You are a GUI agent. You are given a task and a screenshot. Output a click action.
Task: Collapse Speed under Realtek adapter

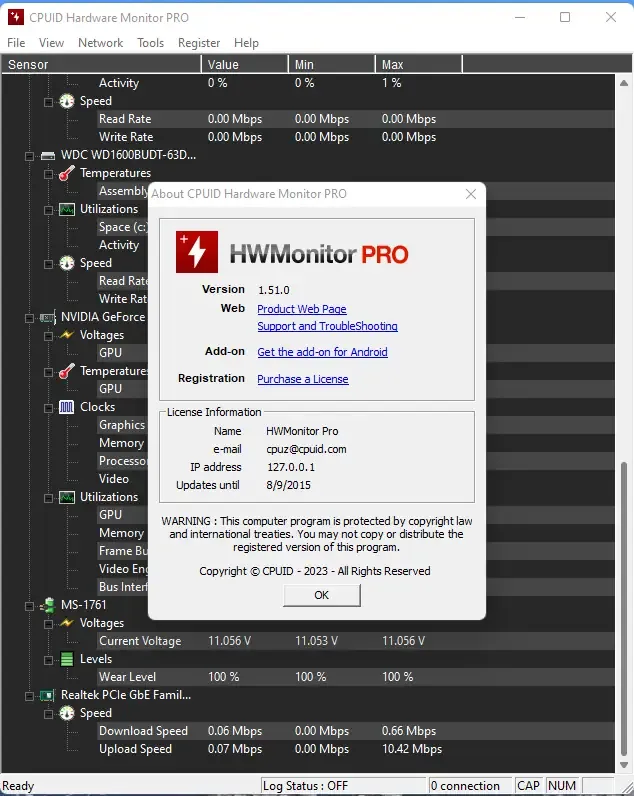coord(48,714)
